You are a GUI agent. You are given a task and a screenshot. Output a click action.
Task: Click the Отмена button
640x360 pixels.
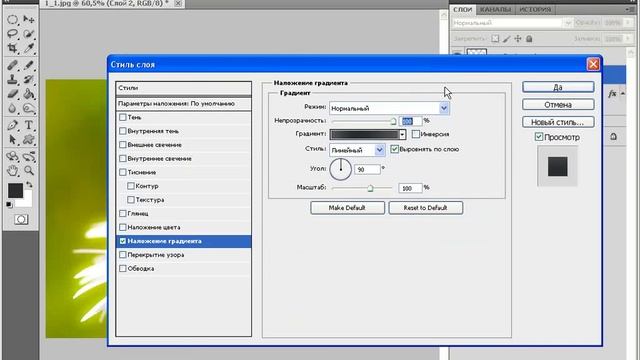tap(558, 104)
